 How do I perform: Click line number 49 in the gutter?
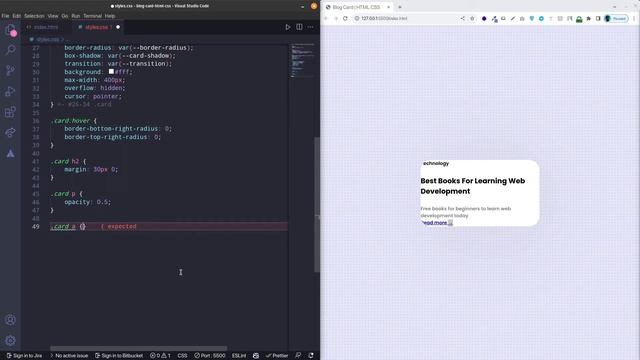click(36, 227)
